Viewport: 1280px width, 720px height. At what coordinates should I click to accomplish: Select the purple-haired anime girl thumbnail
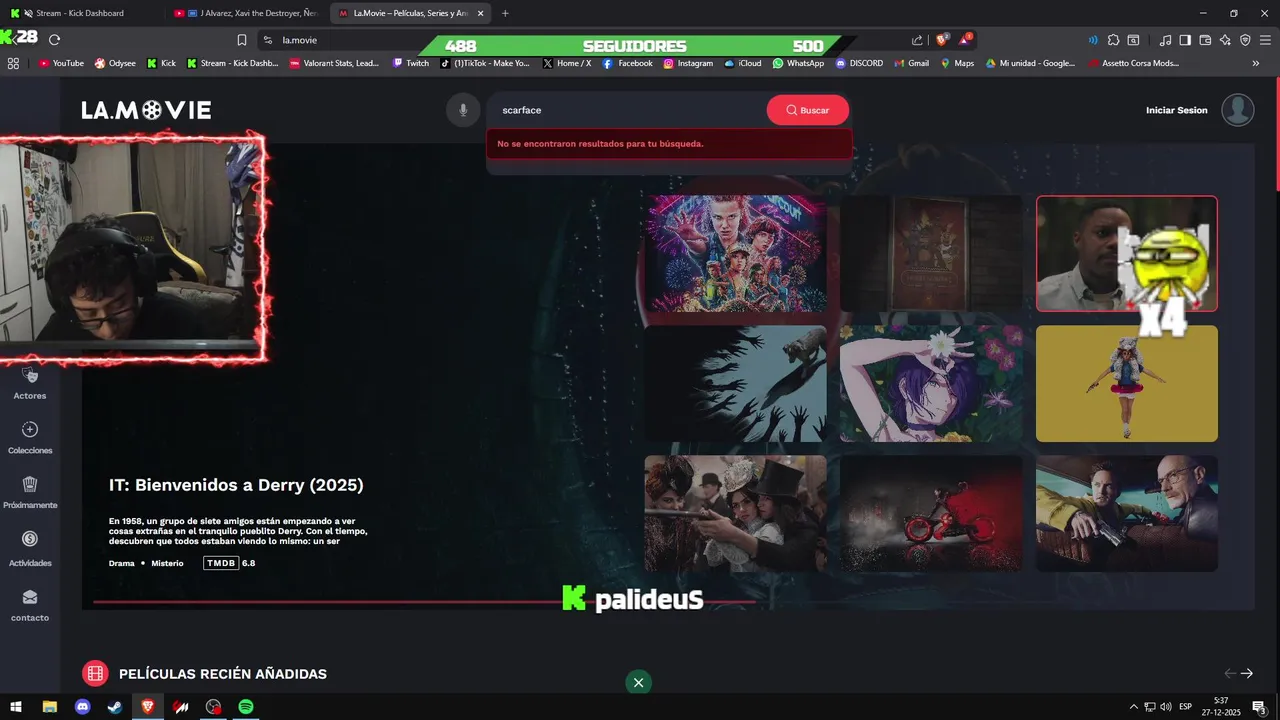pos(931,383)
